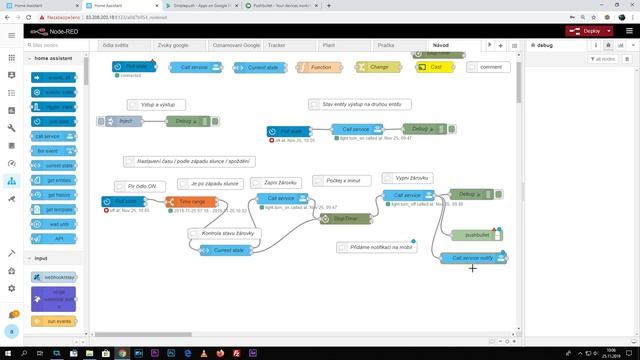Screen dimensions: 640x360
Task: Collapse the 'input' palette category
Action: pos(53,258)
